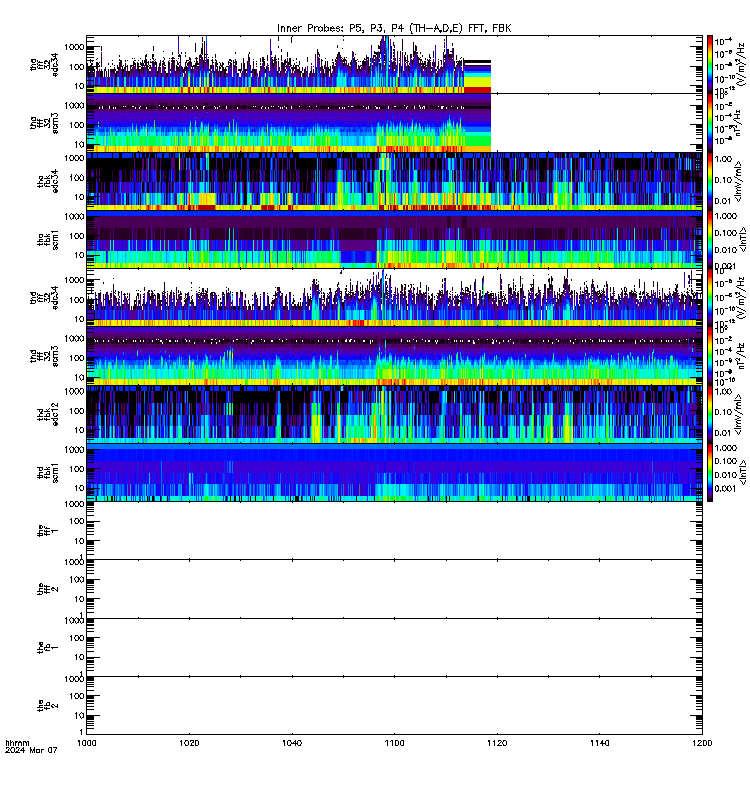The image size is (750, 800).
Task: Click the tha fbk edc34 mV/m color bar
Action: [710, 181]
